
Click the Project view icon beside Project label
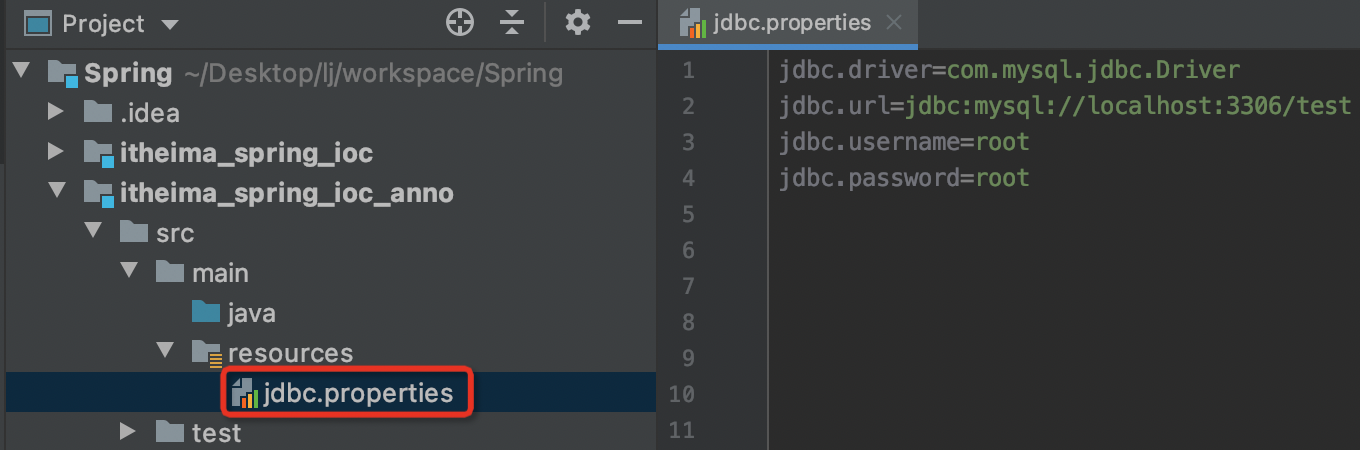38,23
